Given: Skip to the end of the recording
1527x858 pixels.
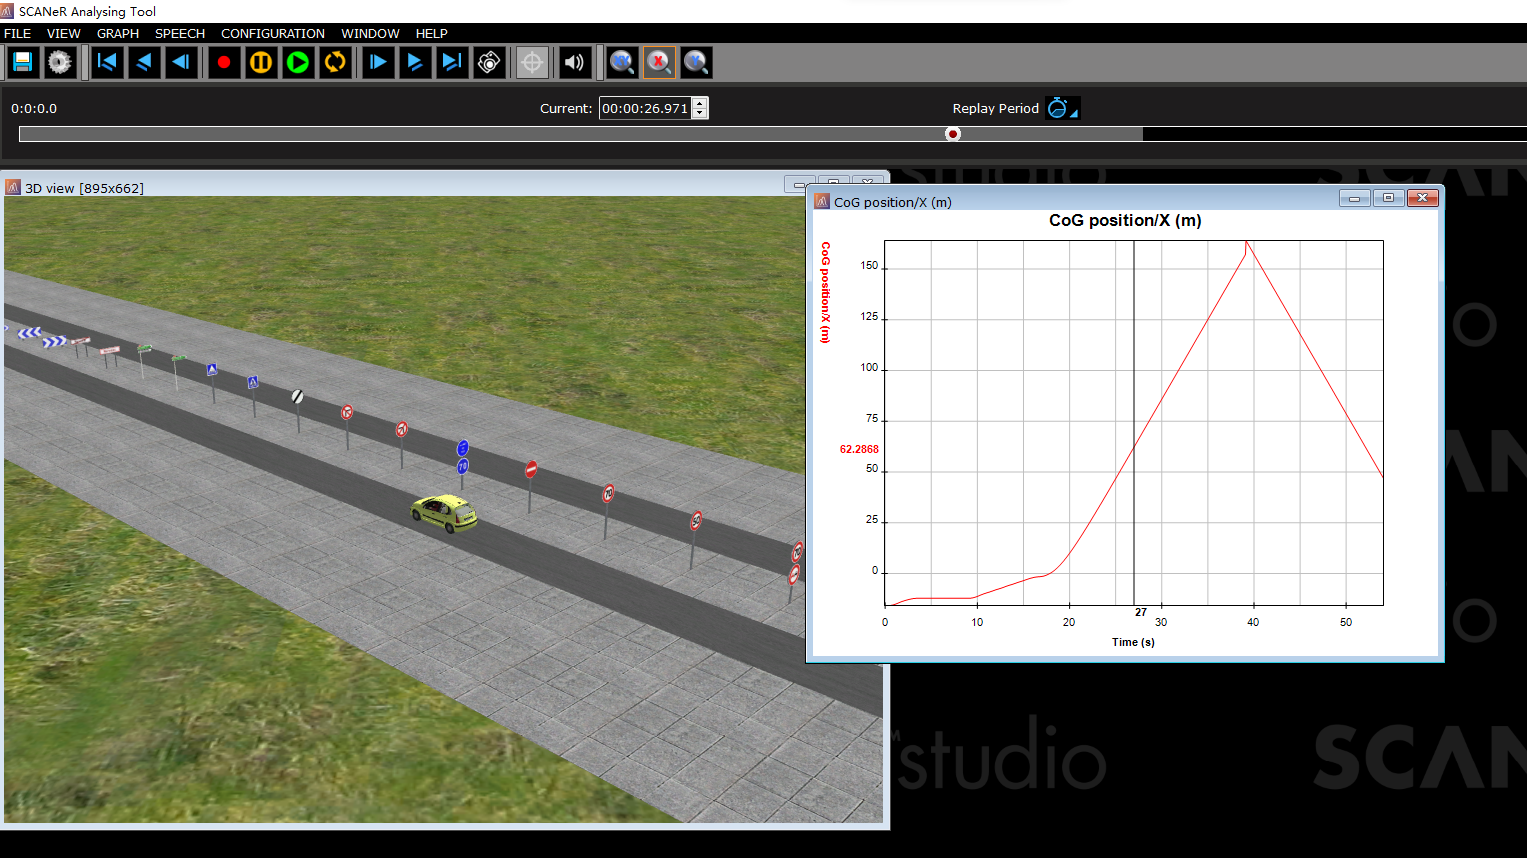Looking at the screenshot, I should [452, 62].
